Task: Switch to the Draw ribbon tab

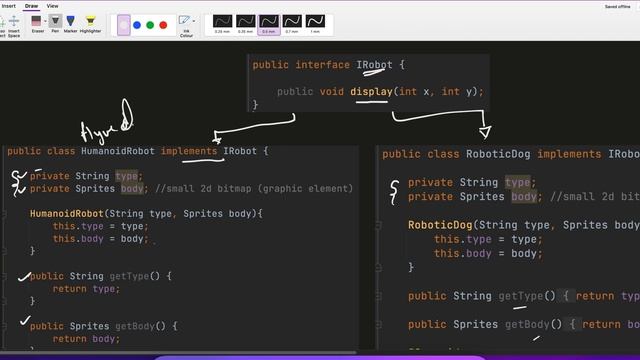Action: coord(31,6)
